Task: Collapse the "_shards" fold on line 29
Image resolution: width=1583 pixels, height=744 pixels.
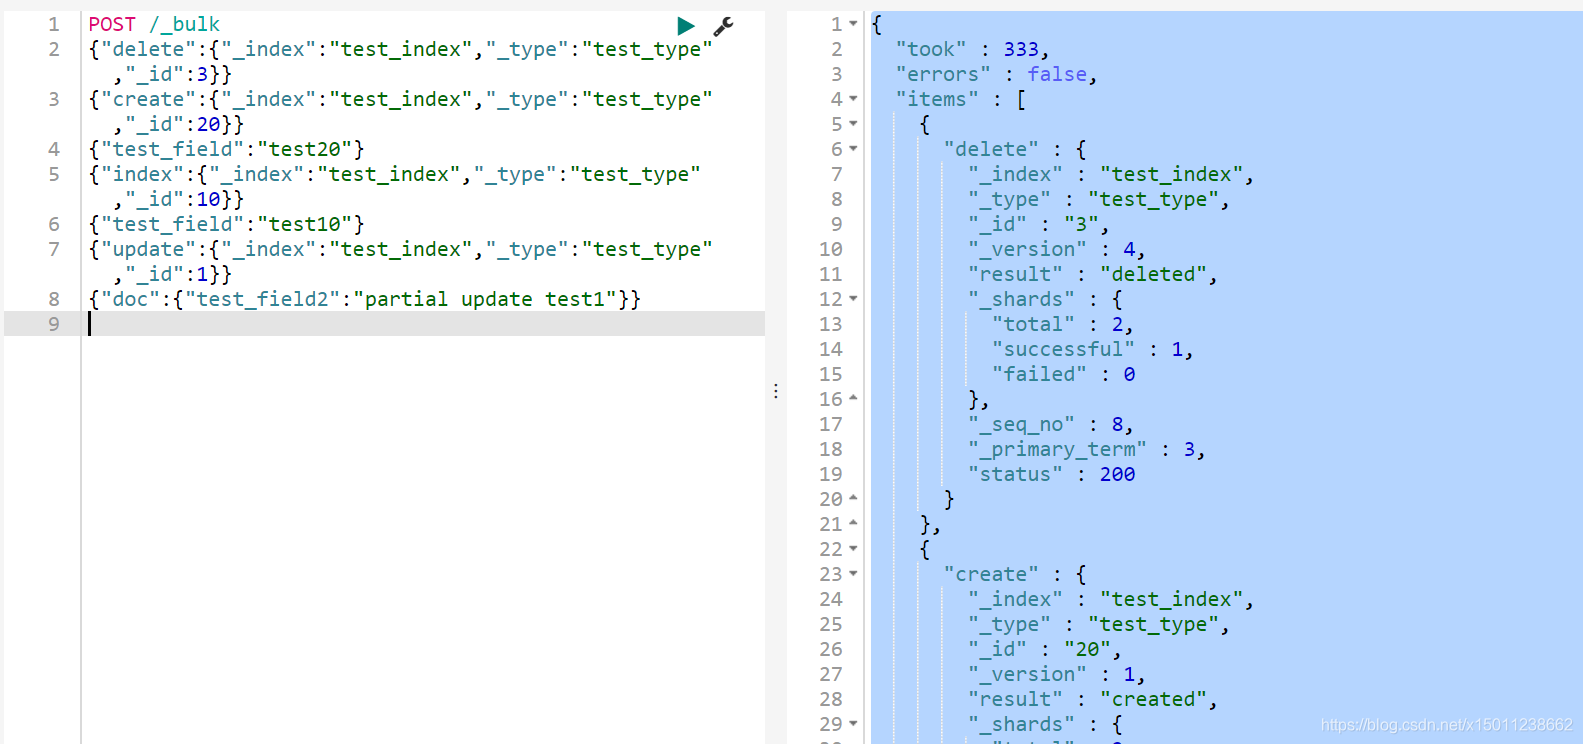Action: point(853,724)
